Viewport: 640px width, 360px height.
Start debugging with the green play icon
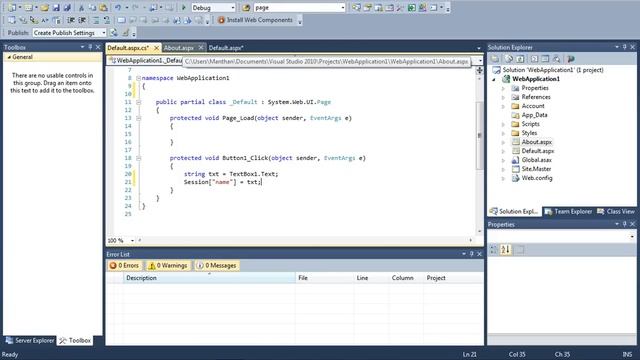point(183,7)
